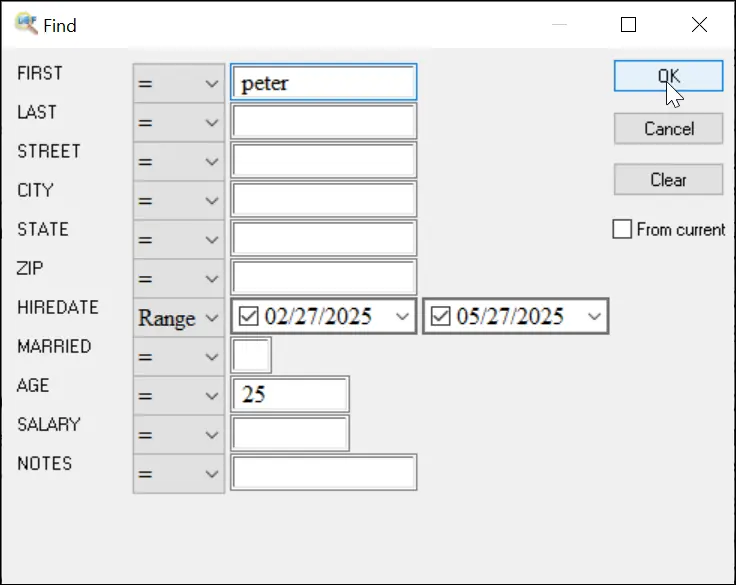Uncheck the end hire date 05/27/2025 checkbox

[440, 316]
